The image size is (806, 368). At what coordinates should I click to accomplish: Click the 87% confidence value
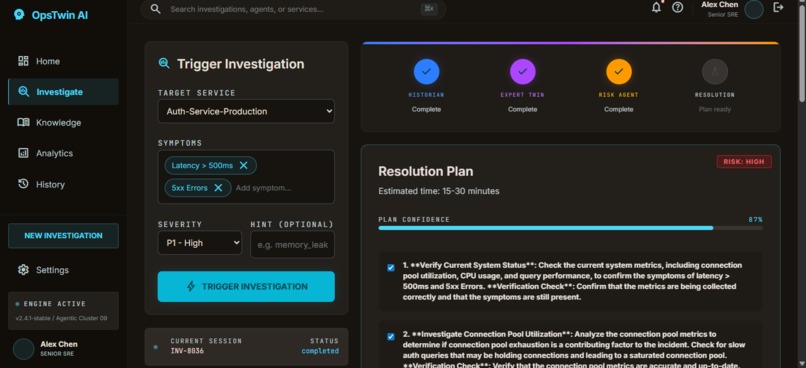coord(756,219)
